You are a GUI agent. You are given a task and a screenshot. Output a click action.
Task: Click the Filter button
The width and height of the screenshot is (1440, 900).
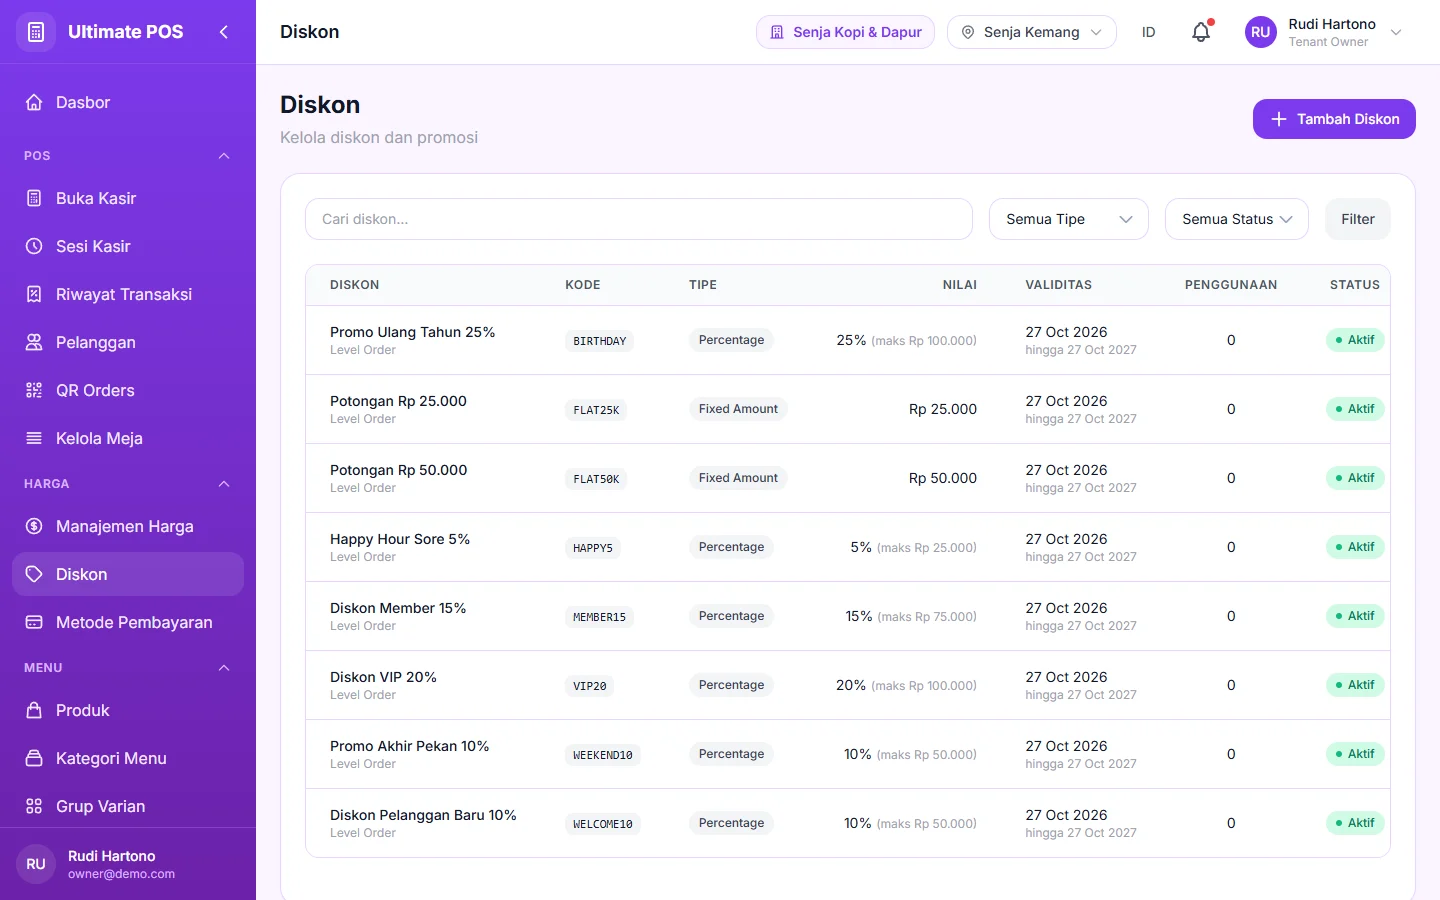1358,219
